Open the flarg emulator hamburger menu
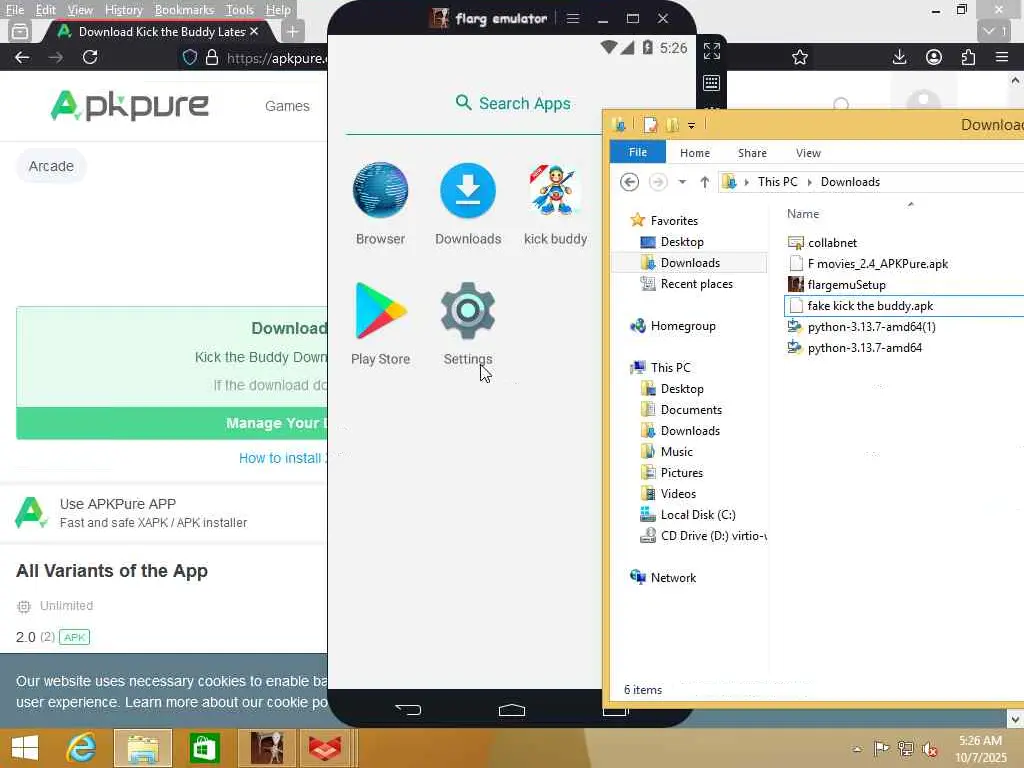The height and width of the screenshot is (768, 1024). click(573, 18)
